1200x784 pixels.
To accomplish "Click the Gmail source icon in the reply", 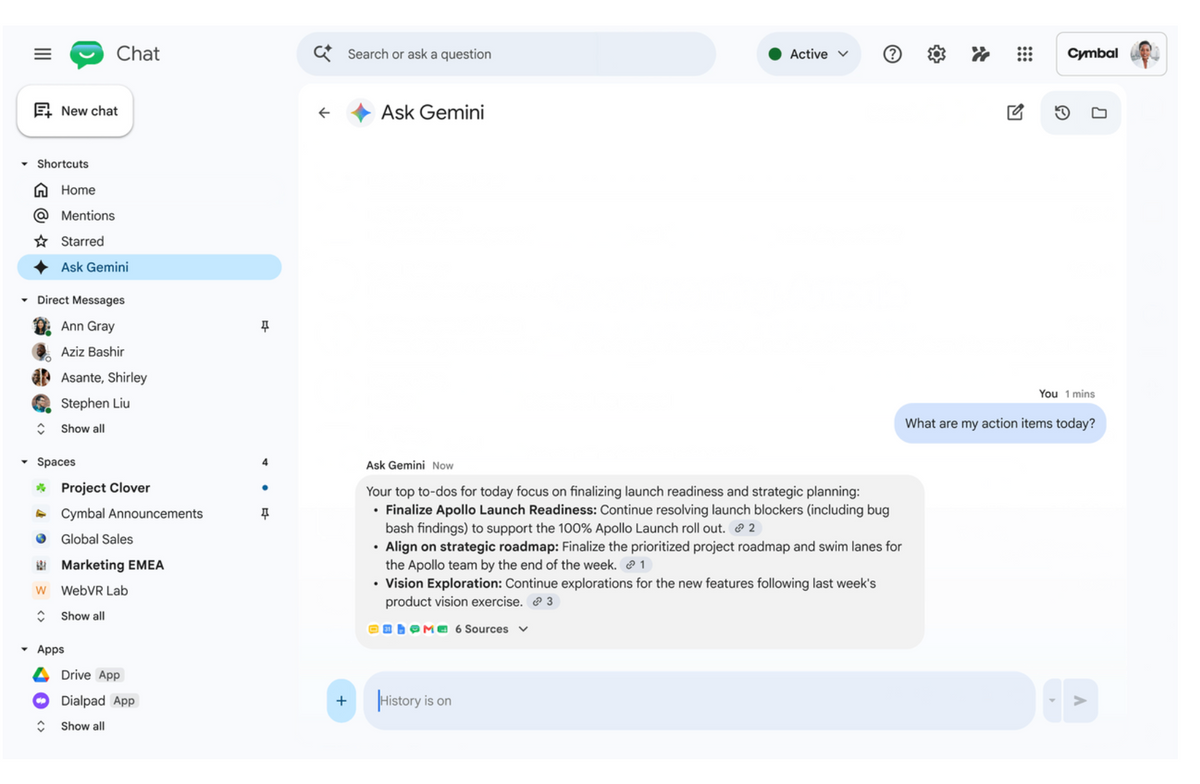I will click(x=428, y=629).
